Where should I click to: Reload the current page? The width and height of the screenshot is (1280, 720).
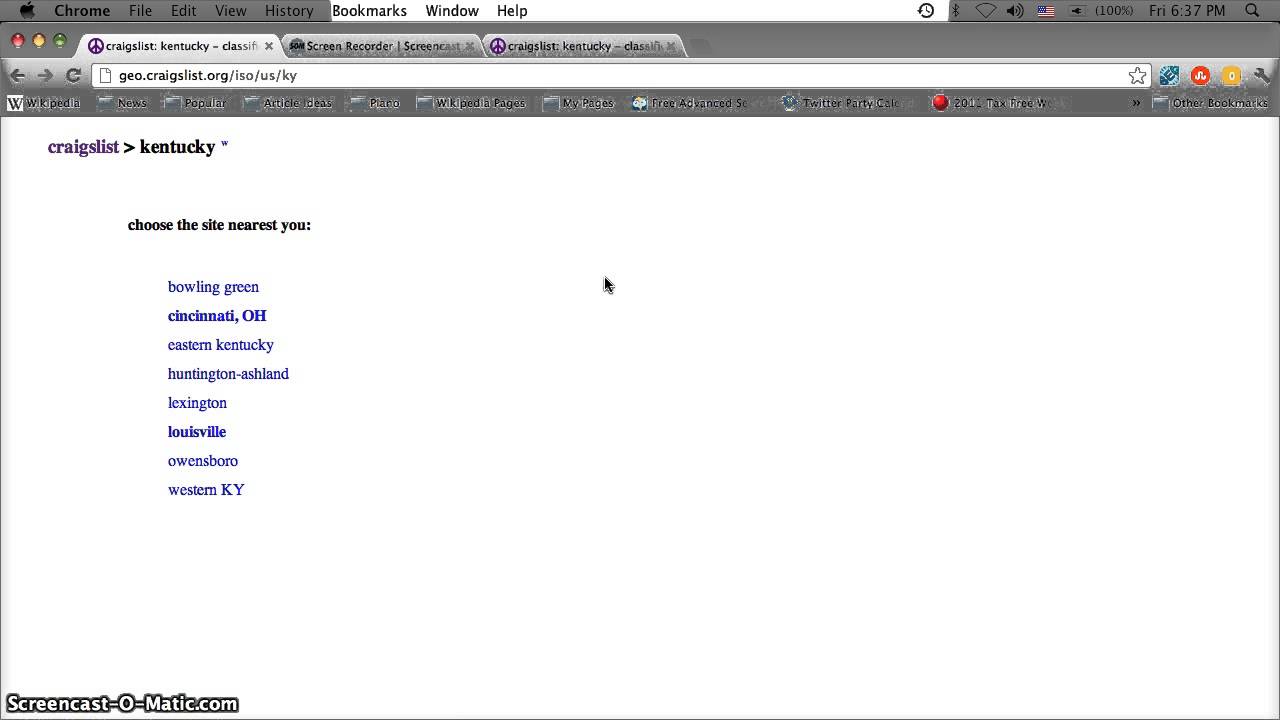click(x=73, y=75)
